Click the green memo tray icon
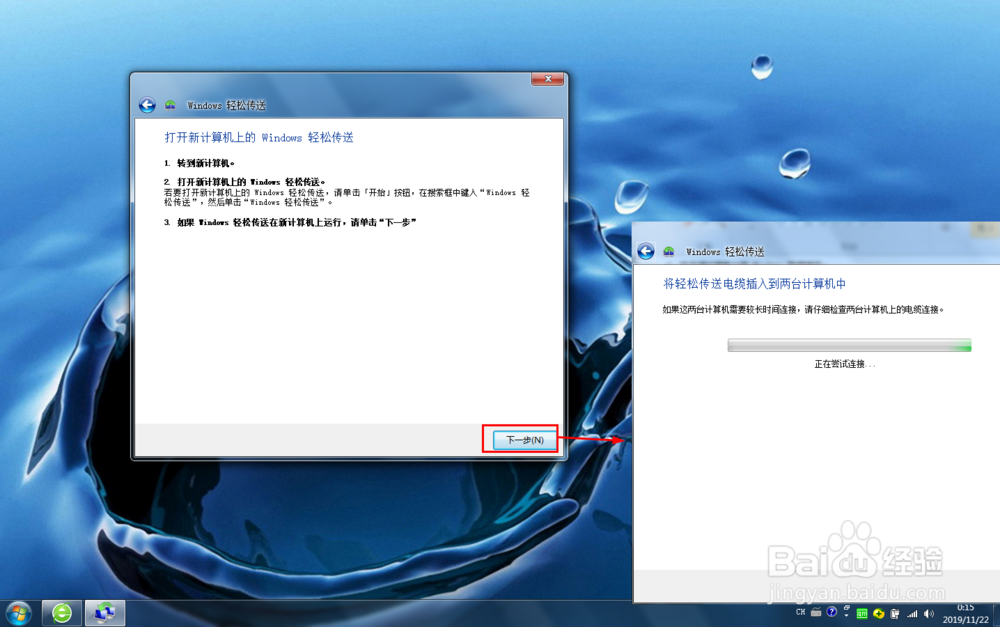Screen dimensions: 1000x627 (861, 614)
